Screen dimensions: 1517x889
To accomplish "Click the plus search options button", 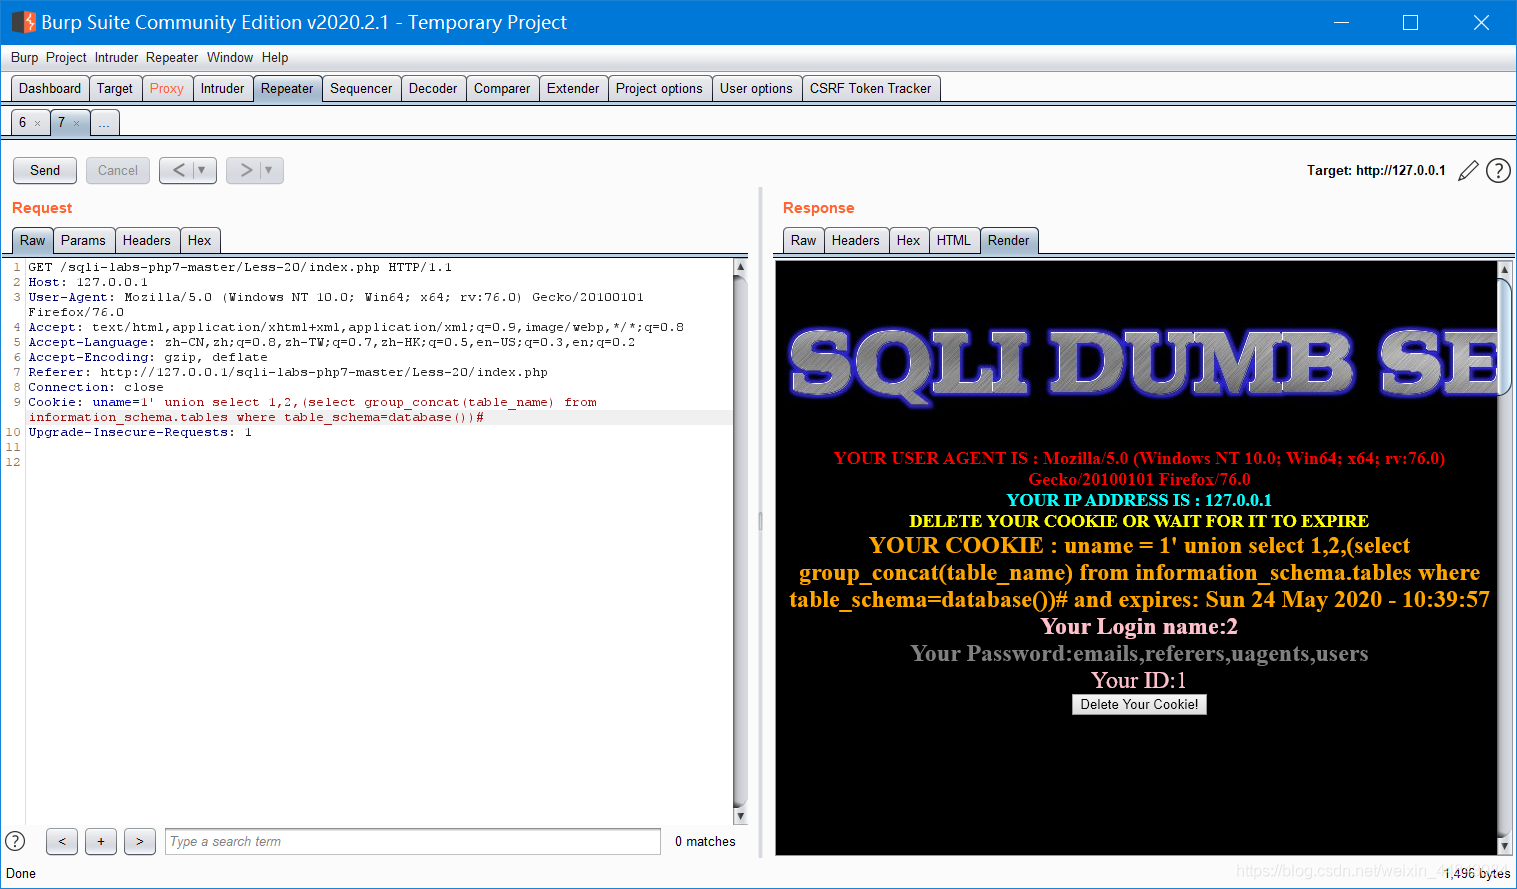I will click(x=101, y=841).
